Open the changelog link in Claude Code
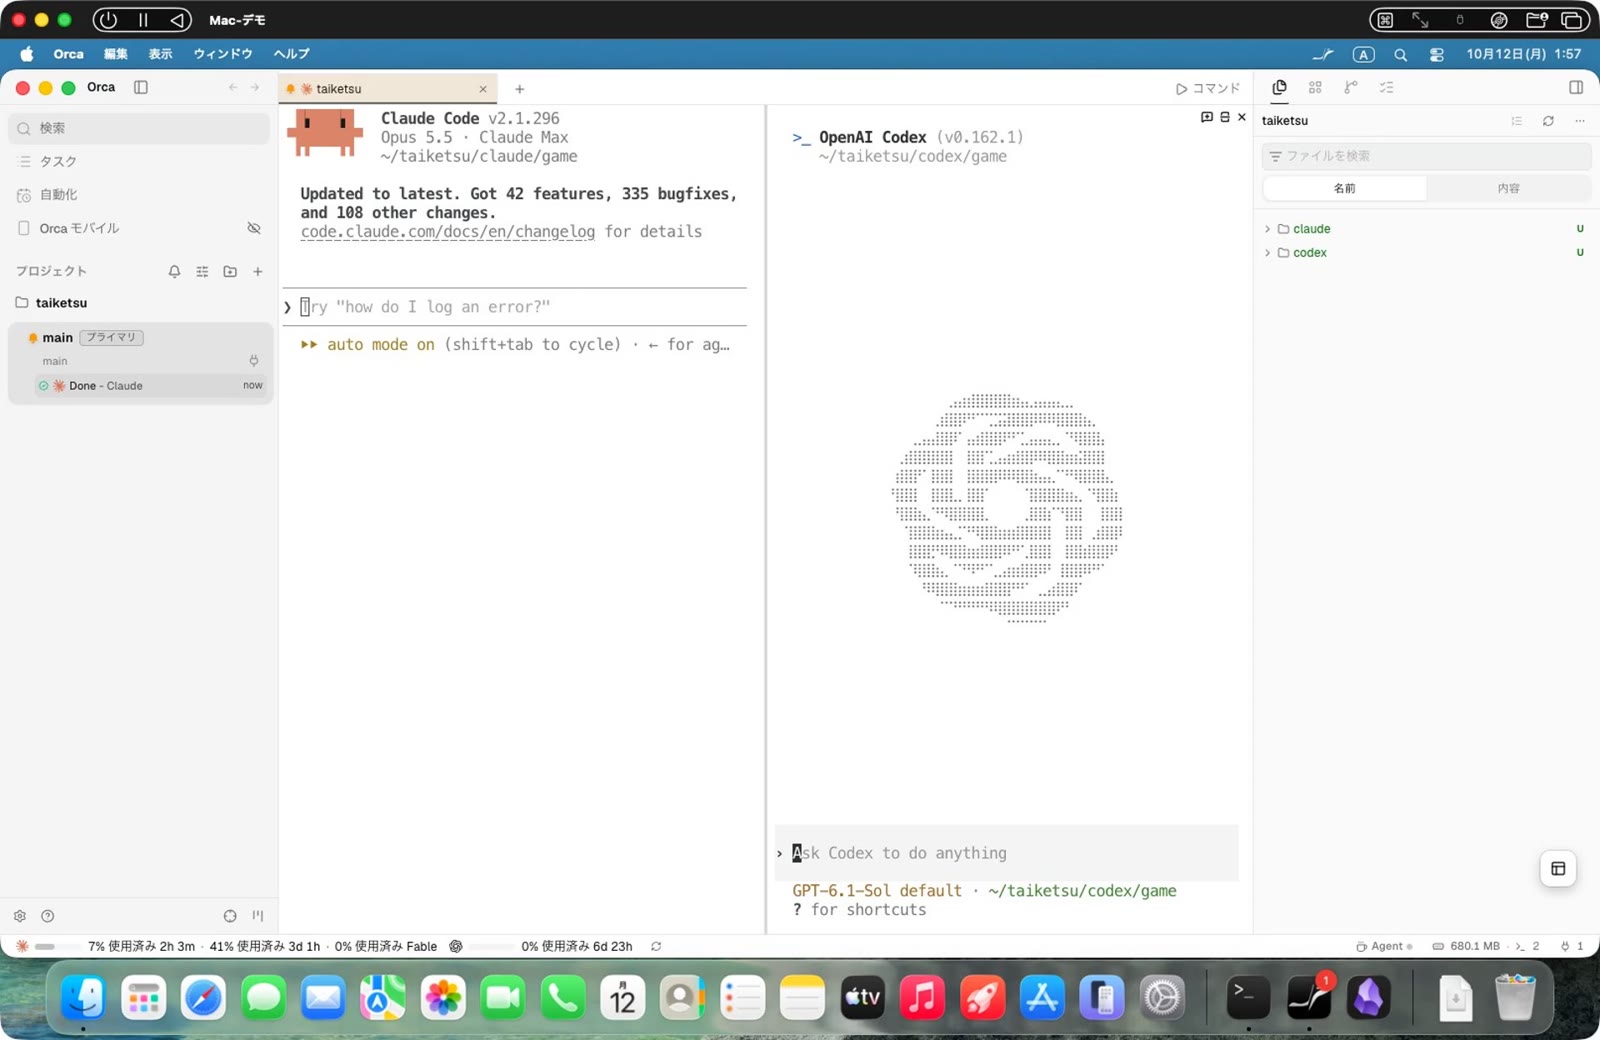 (448, 232)
